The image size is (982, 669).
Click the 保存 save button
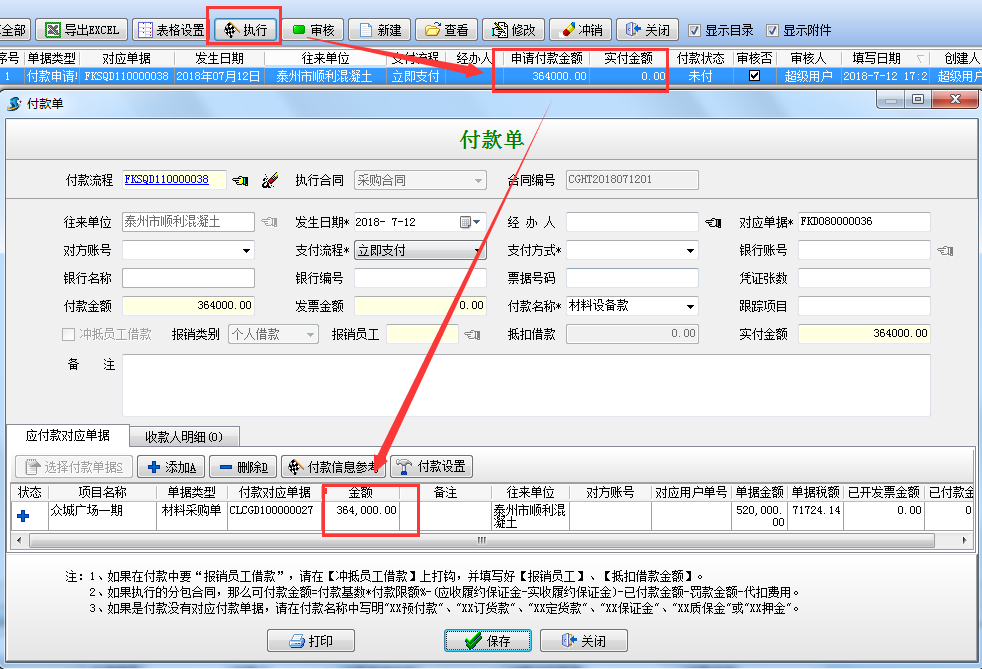coord(486,641)
